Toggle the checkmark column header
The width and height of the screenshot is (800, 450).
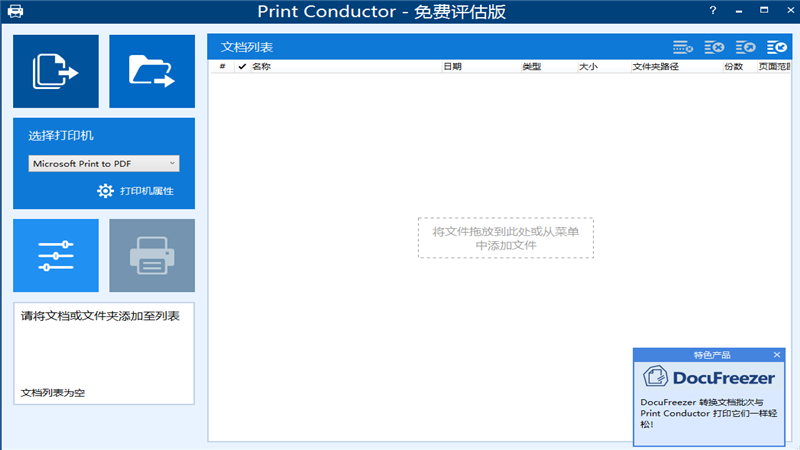(x=241, y=67)
